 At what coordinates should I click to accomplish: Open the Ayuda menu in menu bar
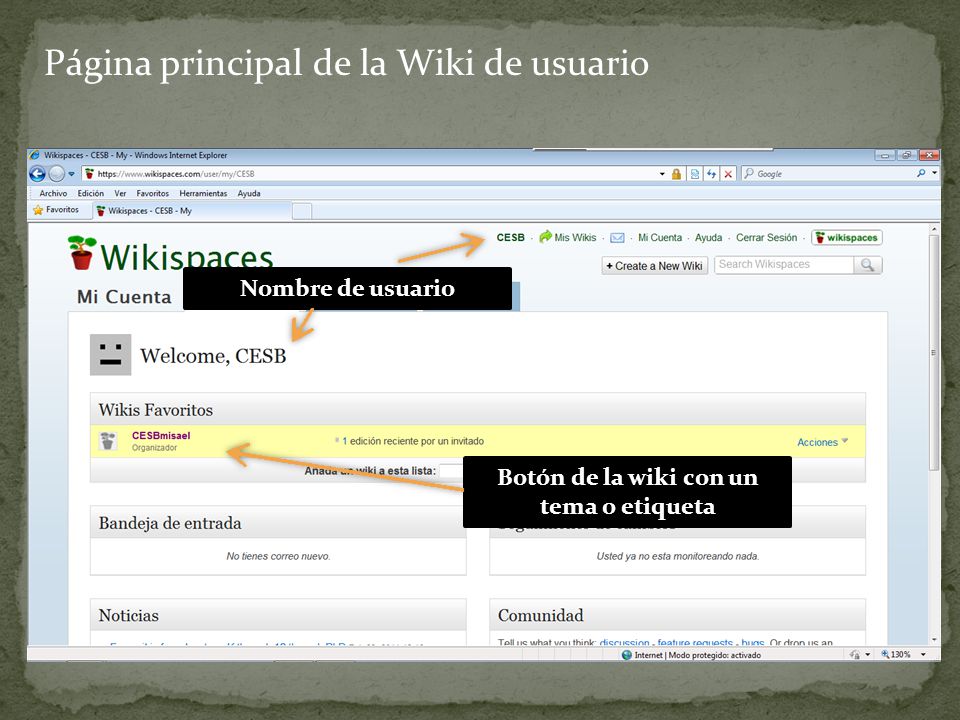[x=249, y=193]
